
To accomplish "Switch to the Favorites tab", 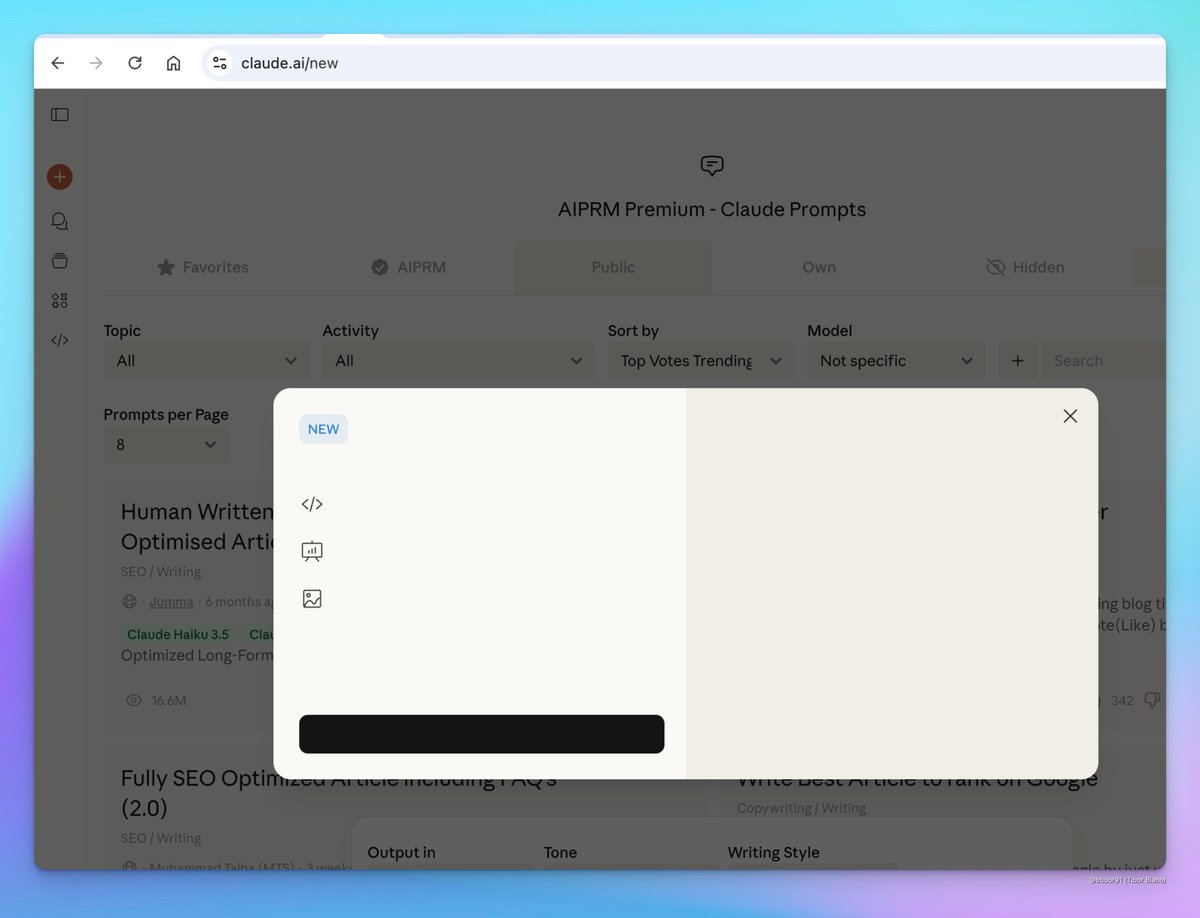I will pyautogui.click(x=203, y=267).
